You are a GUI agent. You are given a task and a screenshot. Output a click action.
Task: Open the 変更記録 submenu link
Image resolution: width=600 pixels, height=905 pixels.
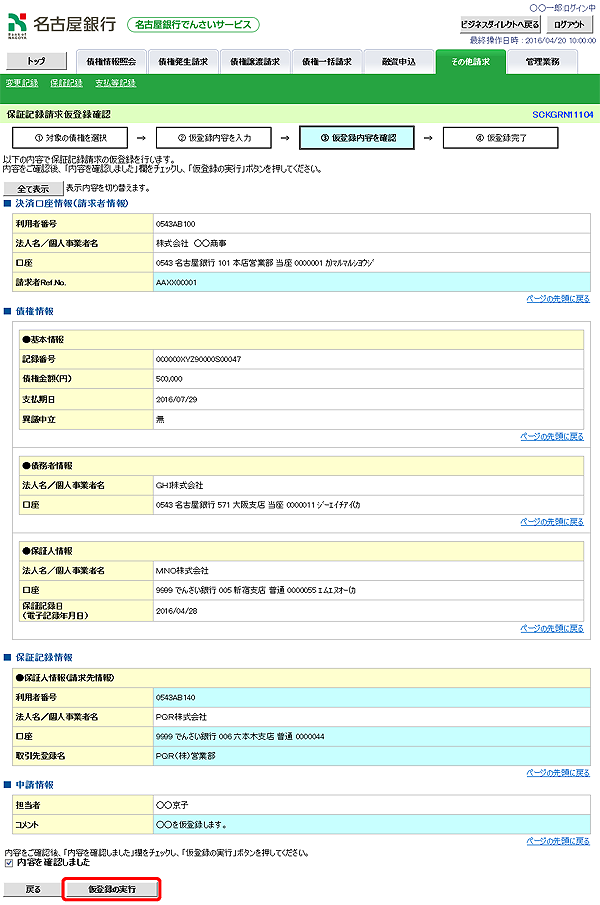point(22,83)
